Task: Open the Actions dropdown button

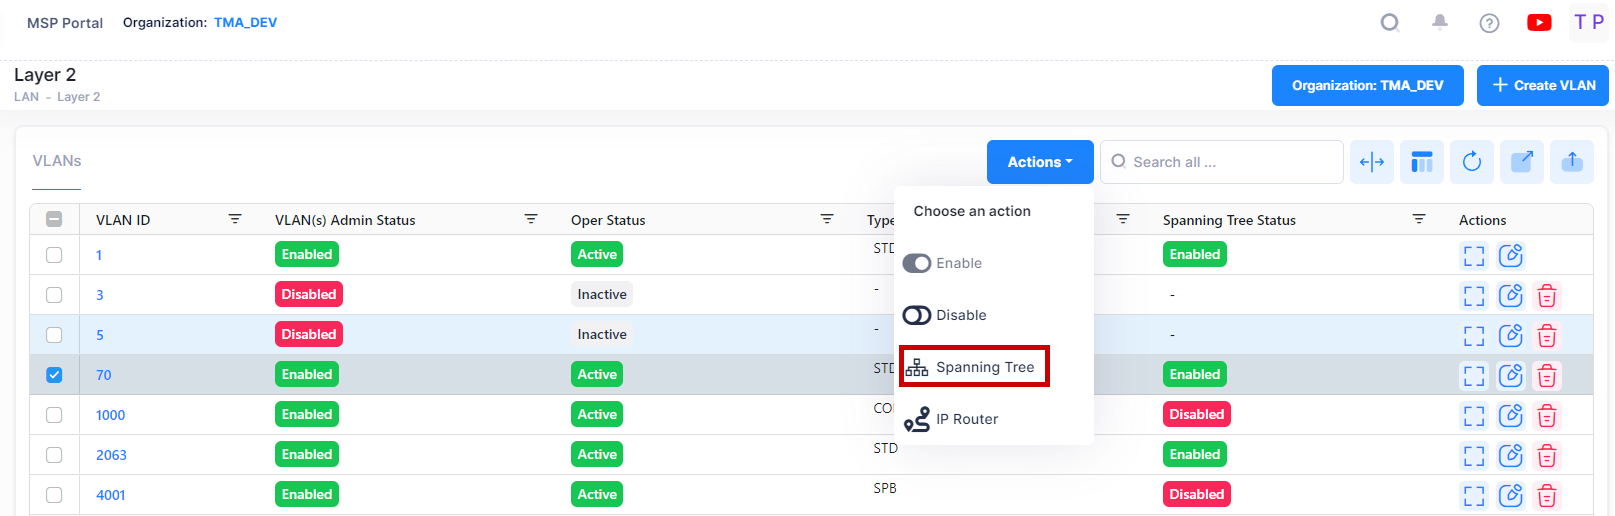Action: pos(1039,162)
